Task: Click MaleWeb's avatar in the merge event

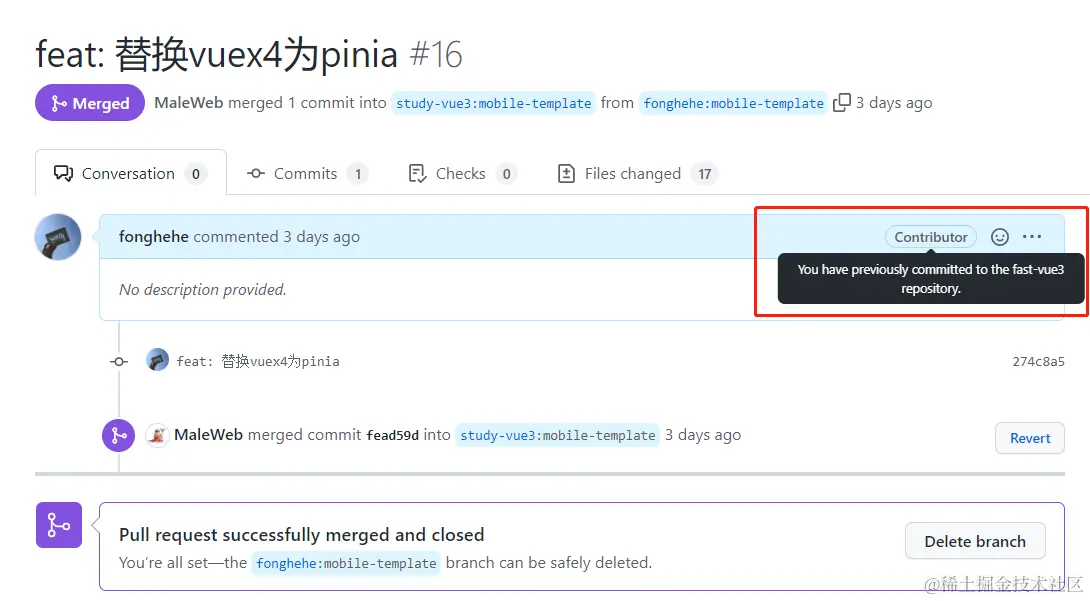Action: (157, 435)
